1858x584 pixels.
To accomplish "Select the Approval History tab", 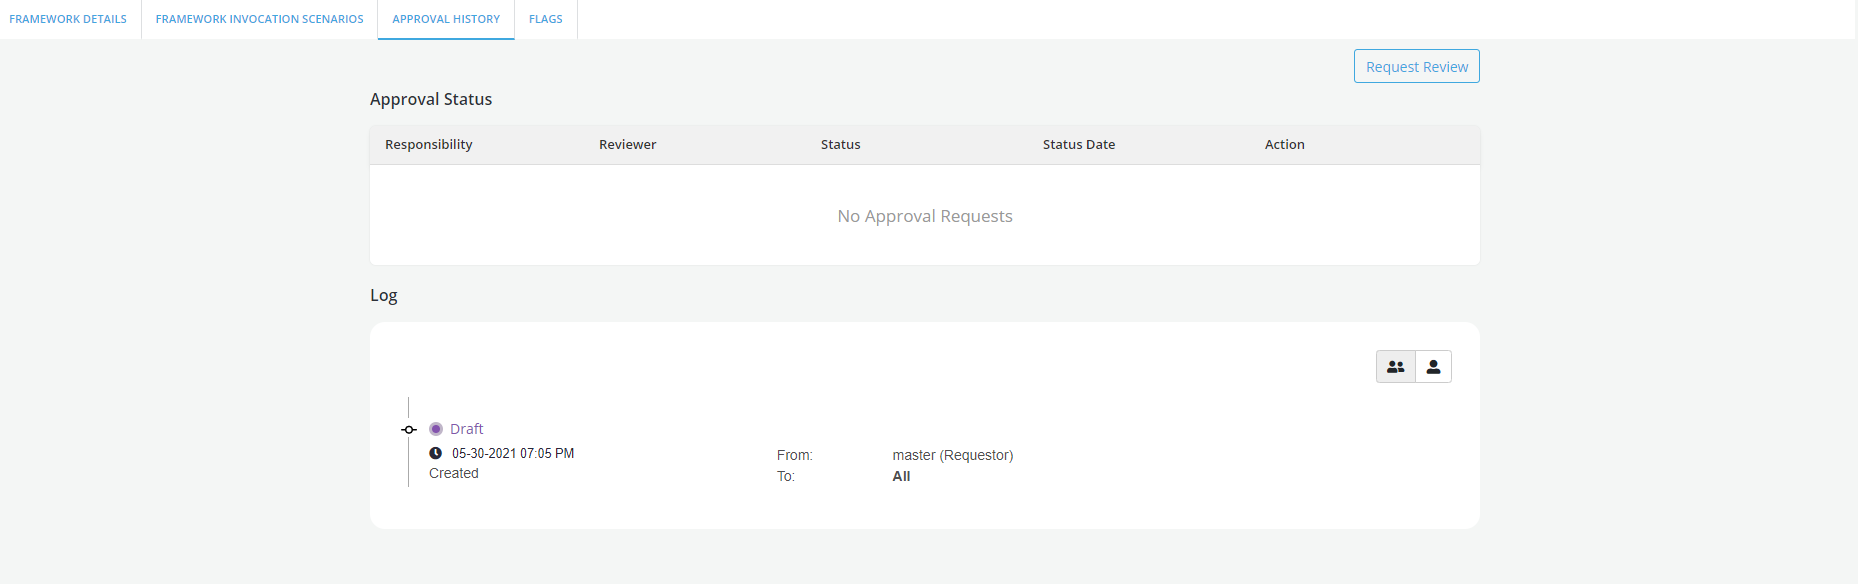I will pos(446,19).
